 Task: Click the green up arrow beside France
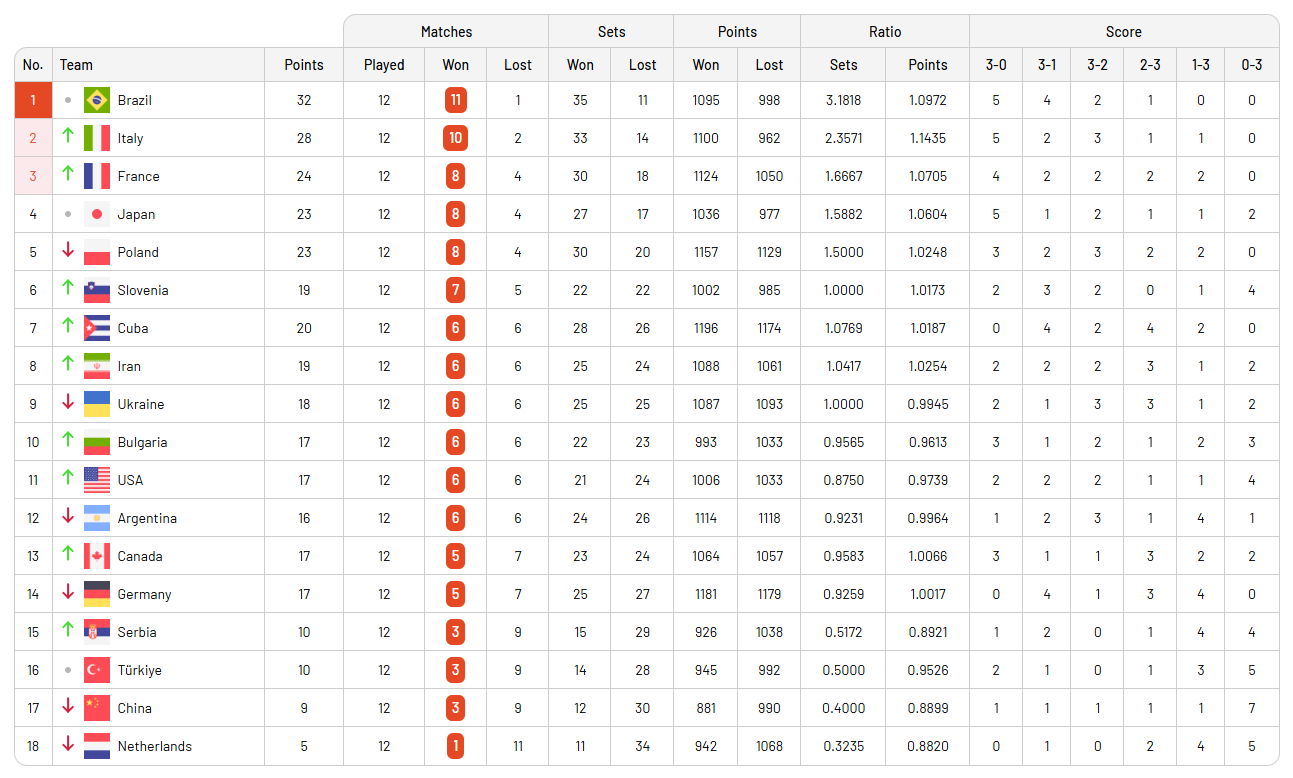pyautogui.click(x=68, y=175)
